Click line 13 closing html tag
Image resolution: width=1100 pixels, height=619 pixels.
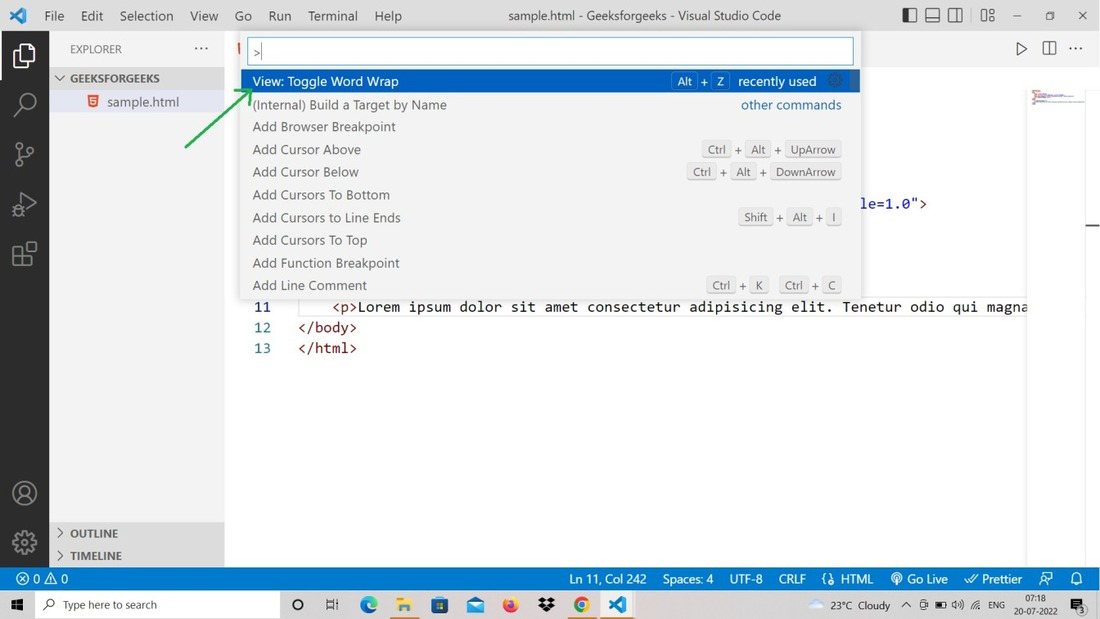(328, 348)
